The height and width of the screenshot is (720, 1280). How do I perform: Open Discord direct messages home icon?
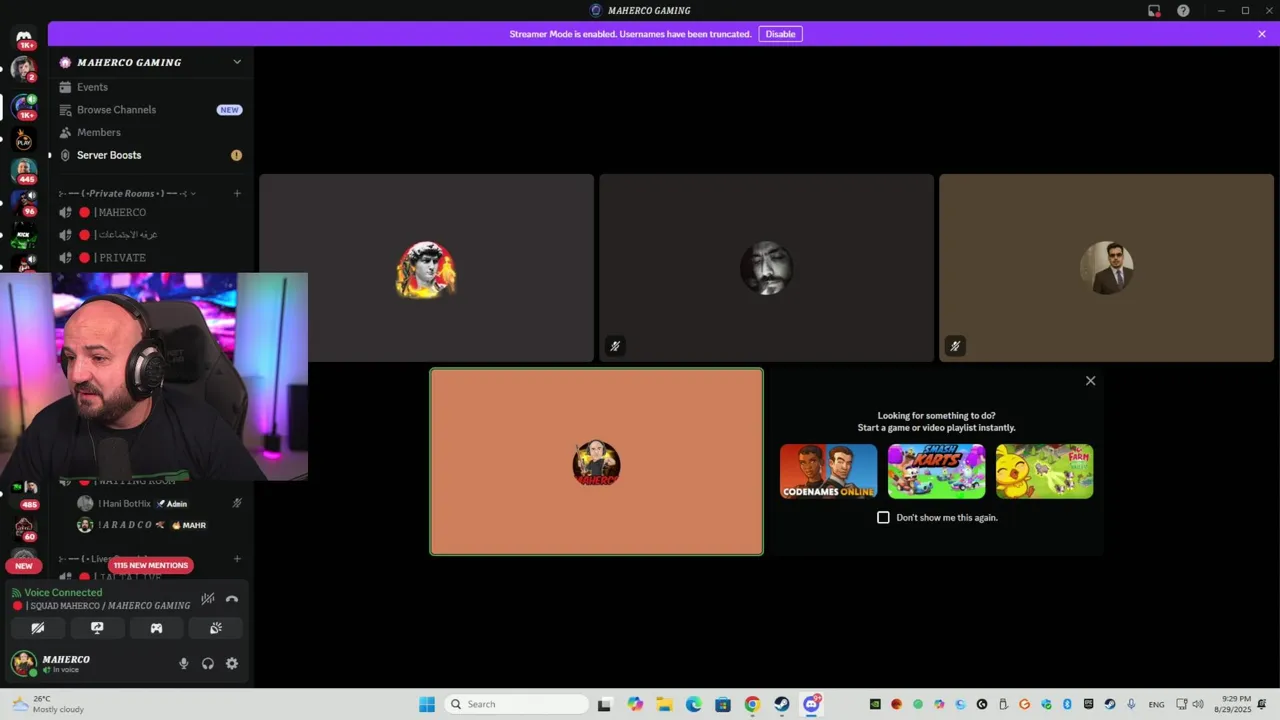click(x=24, y=36)
